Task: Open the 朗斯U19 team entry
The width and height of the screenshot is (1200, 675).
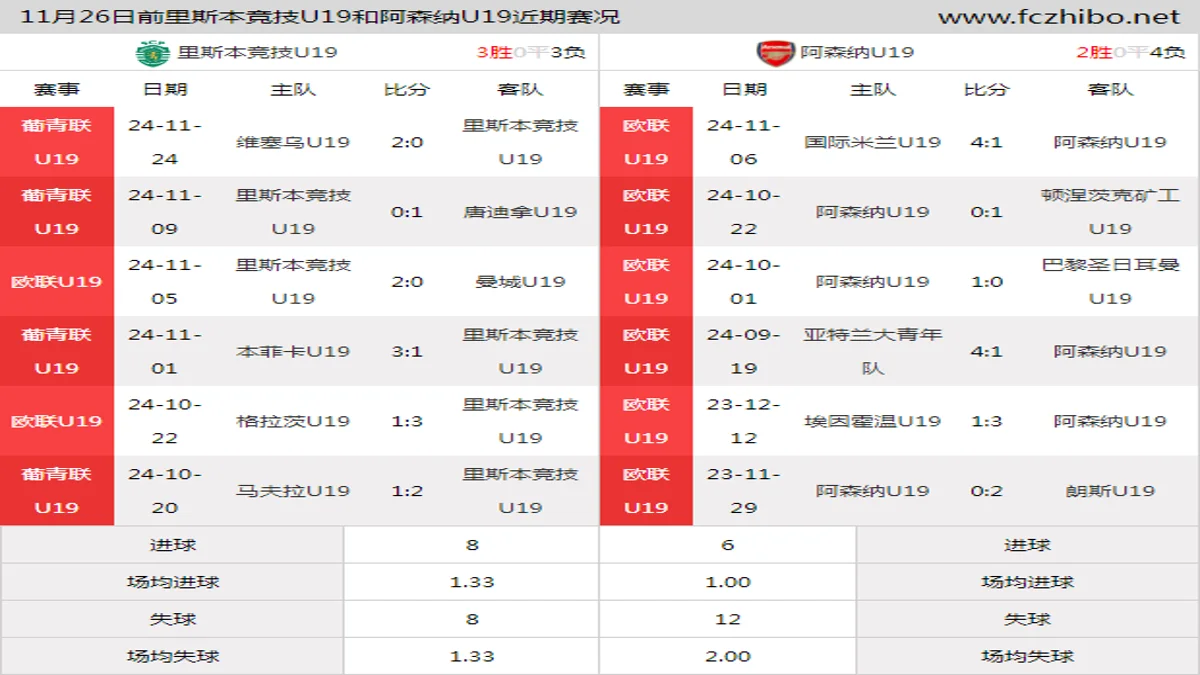Action: 1110,492
